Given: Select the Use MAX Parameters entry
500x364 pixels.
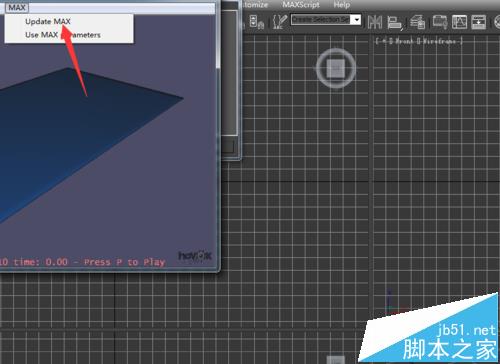Looking at the screenshot, I should point(63,35).
